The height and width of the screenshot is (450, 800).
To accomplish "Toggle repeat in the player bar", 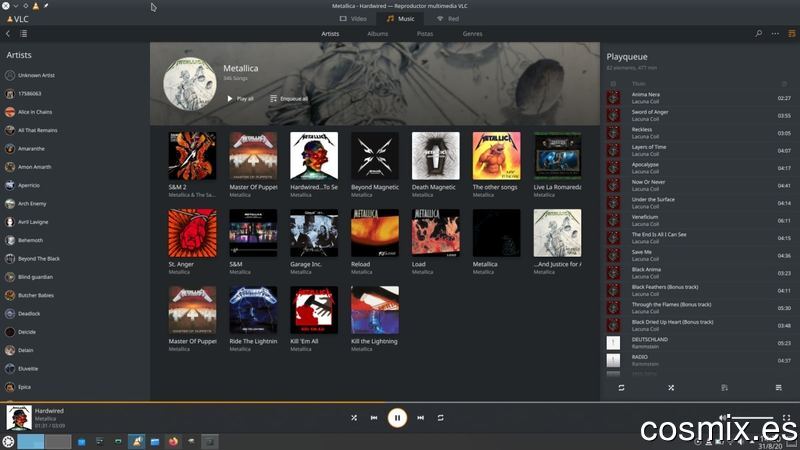I will [440, 418].
